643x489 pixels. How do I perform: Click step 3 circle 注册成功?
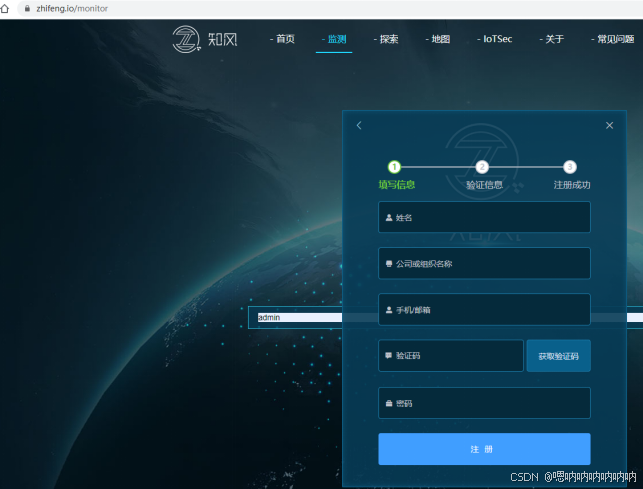(570, 167)
